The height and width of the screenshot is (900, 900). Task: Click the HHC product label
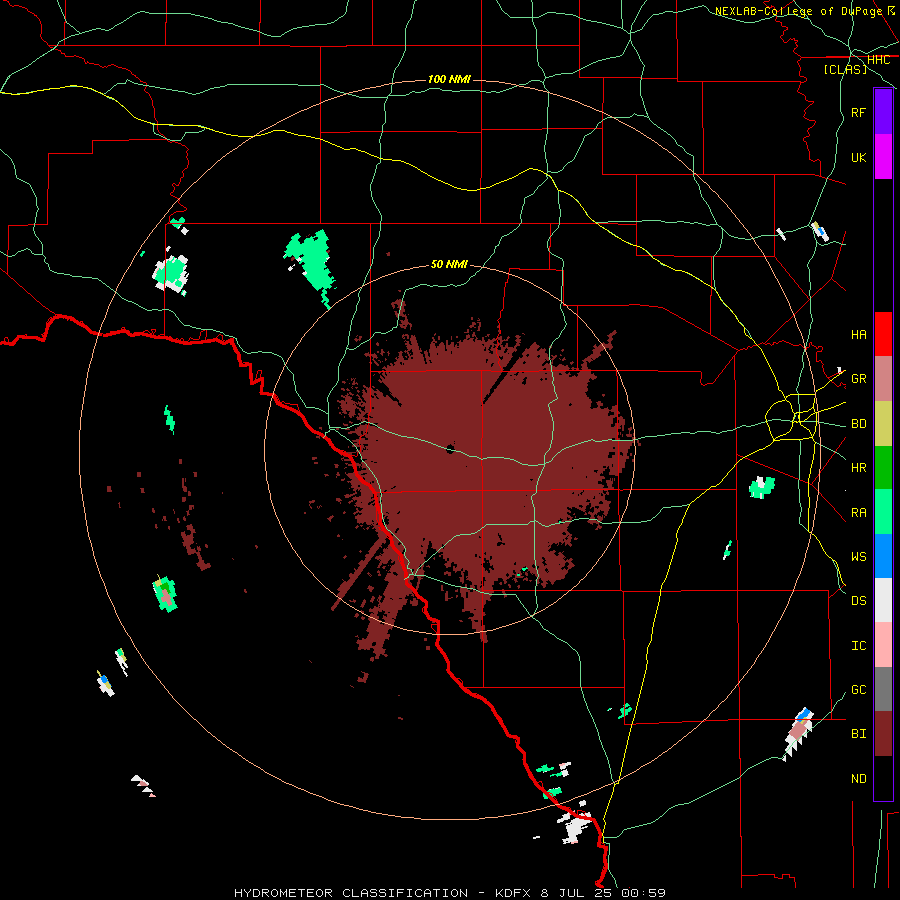click(x=878, y=60)
